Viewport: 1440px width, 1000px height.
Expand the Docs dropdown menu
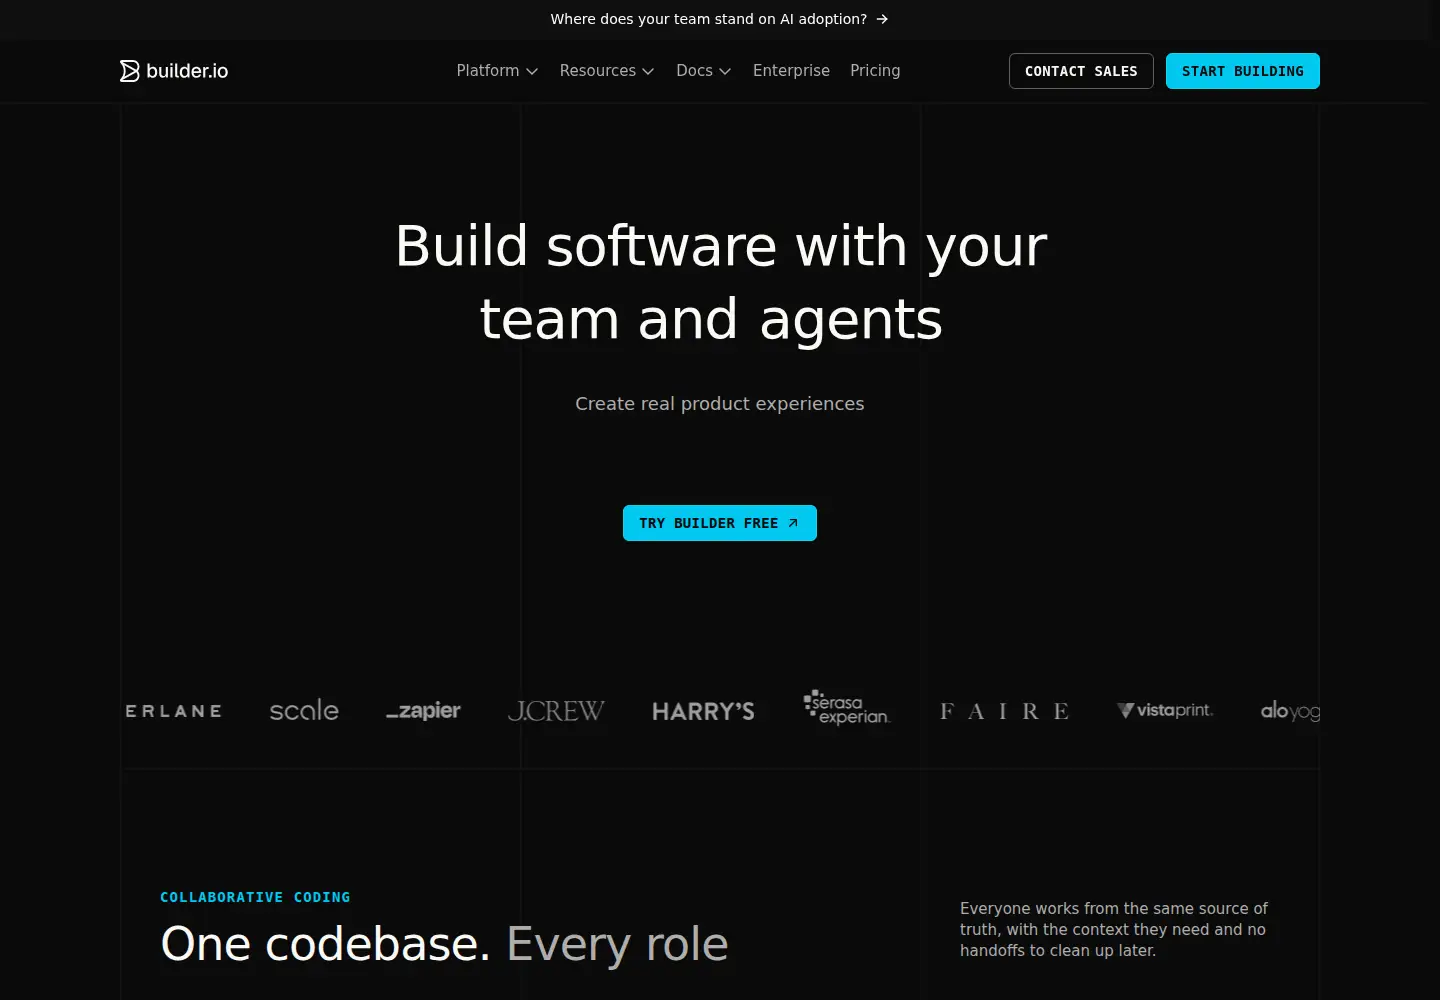pos(704,71)
